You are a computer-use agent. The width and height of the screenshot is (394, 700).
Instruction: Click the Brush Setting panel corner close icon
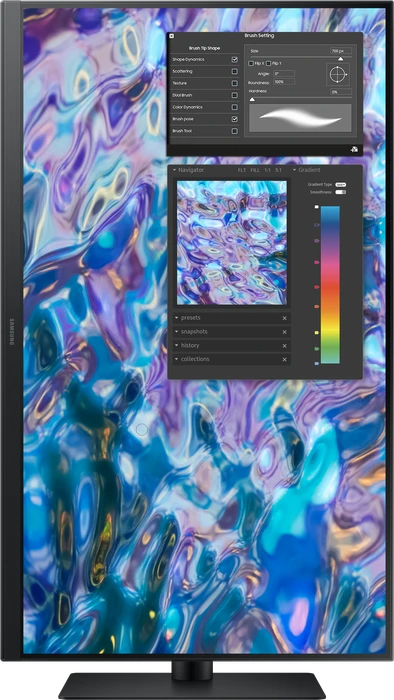[x=172, y=36]
